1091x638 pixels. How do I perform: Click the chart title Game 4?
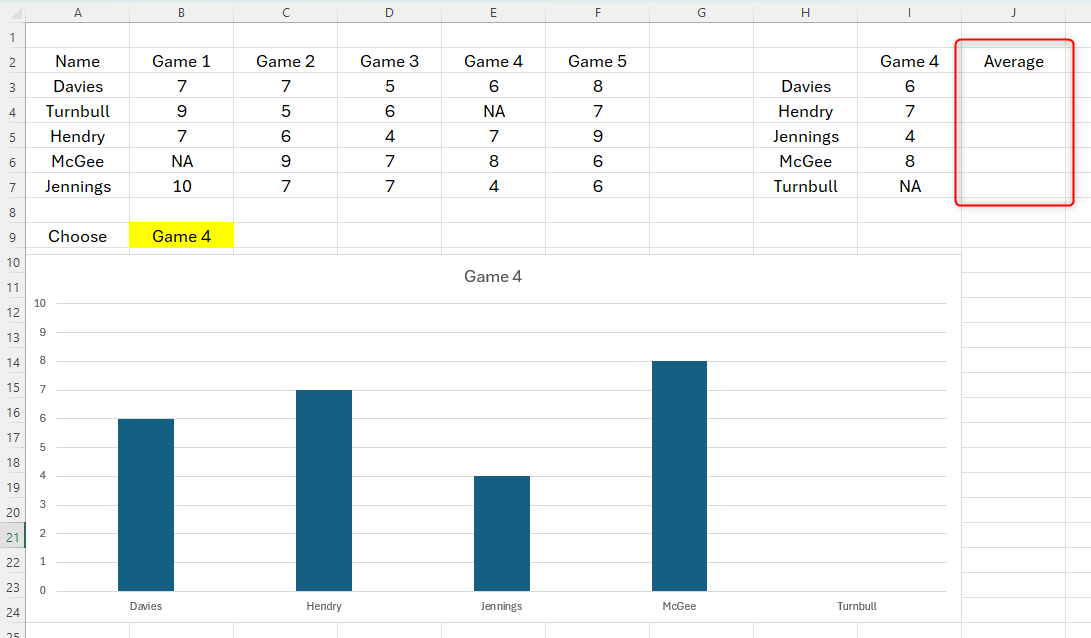click(x=493, y=276)
